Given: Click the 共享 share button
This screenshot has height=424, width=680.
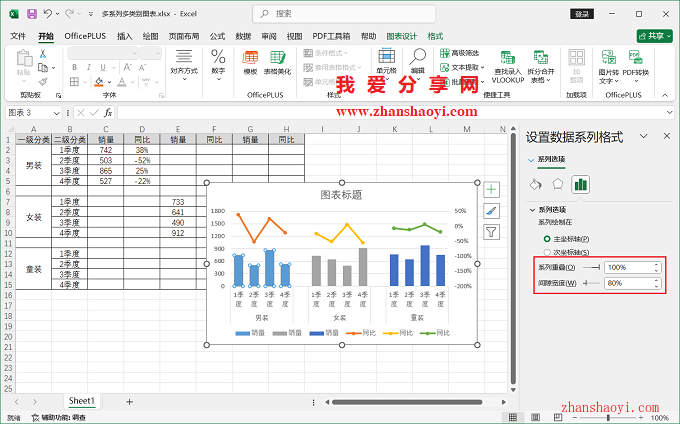Looking at the screenshot, I should tap(654, 36).
